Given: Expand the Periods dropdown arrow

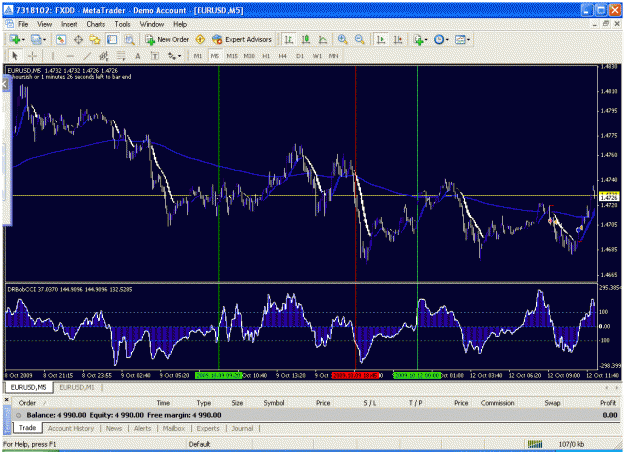Looking at the screenshot, I should pyautogui.click(x=447, y=39).
